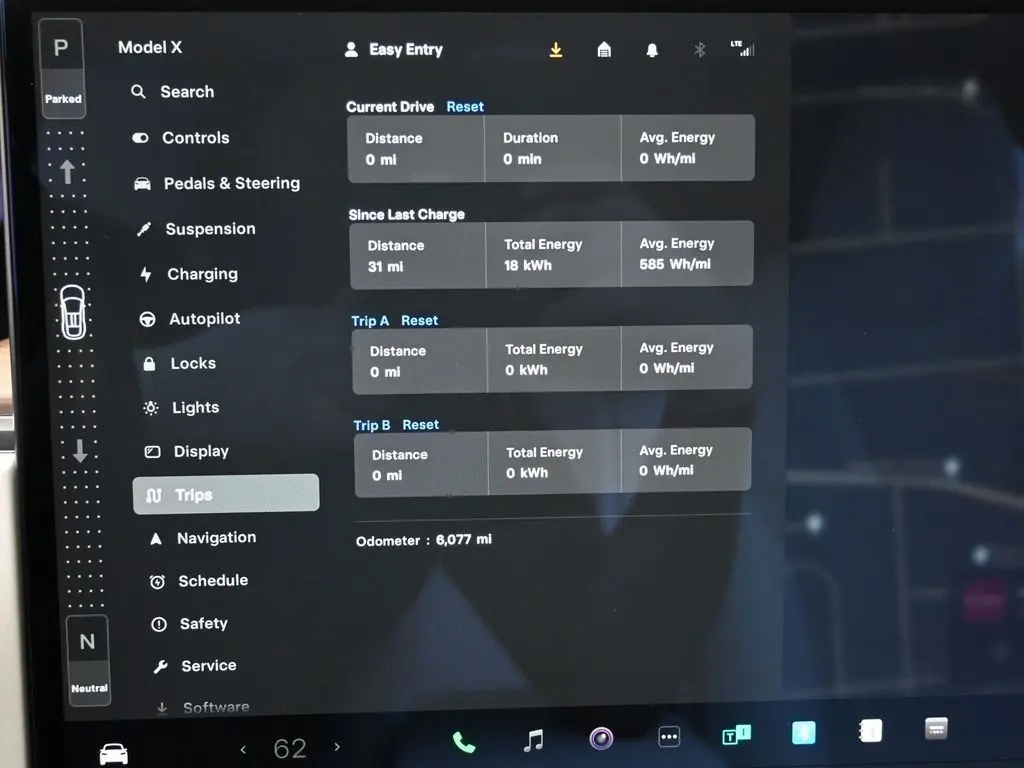
Task: Click the software download arrow icon
Action: click(556, 50)
